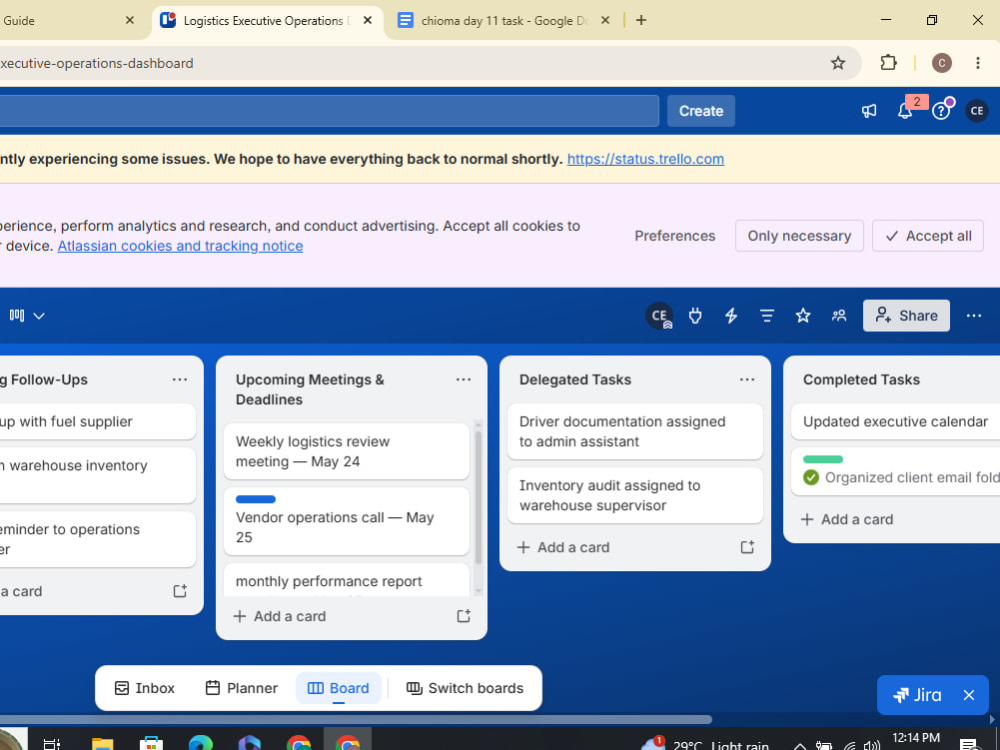Add a card to Completed Tasks list
Viewport: 1000px width, 750px height.
(x=848, y=519)
